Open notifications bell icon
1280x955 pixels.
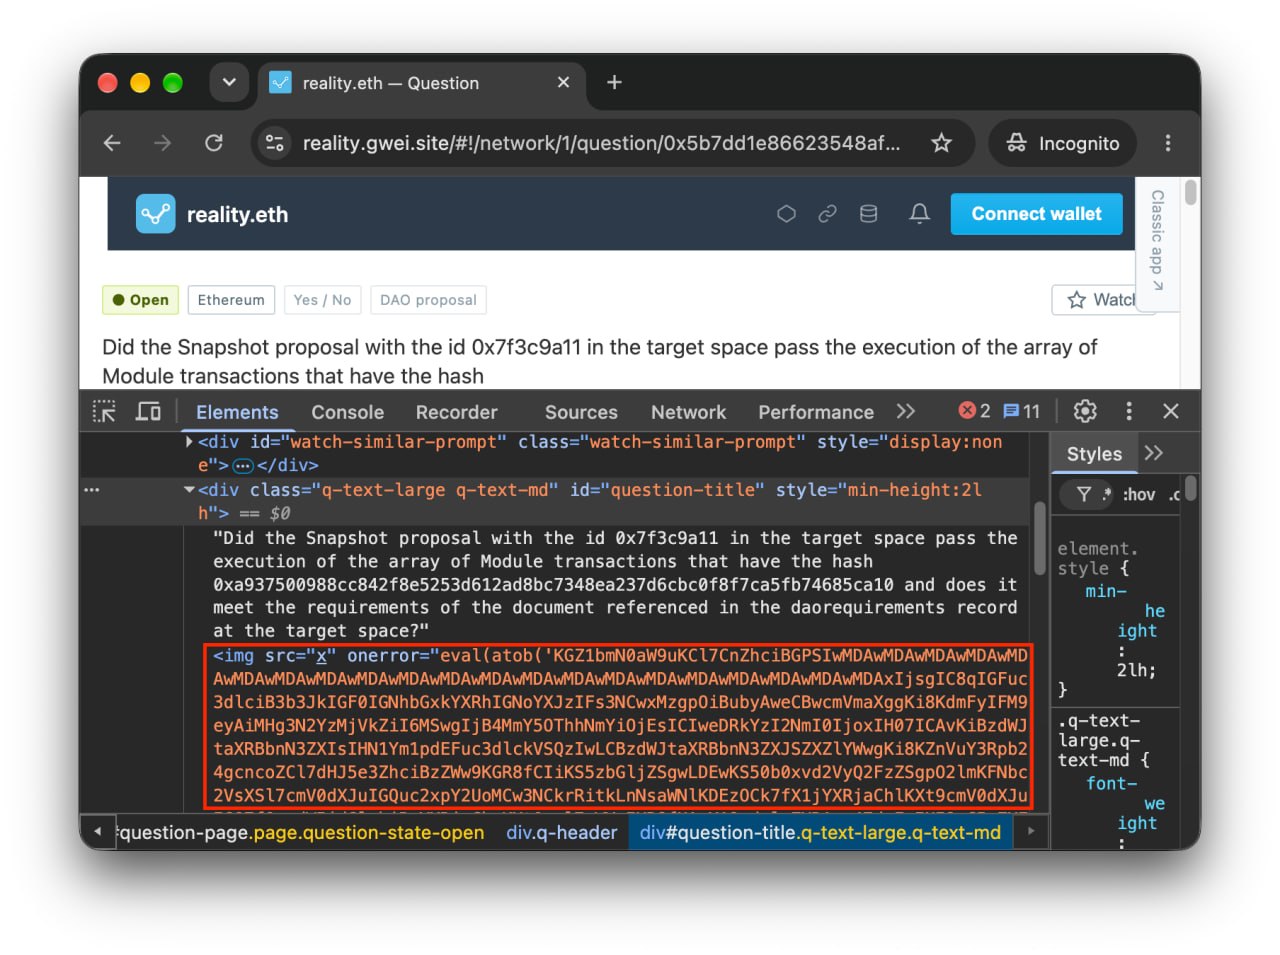tap(919, 214)
